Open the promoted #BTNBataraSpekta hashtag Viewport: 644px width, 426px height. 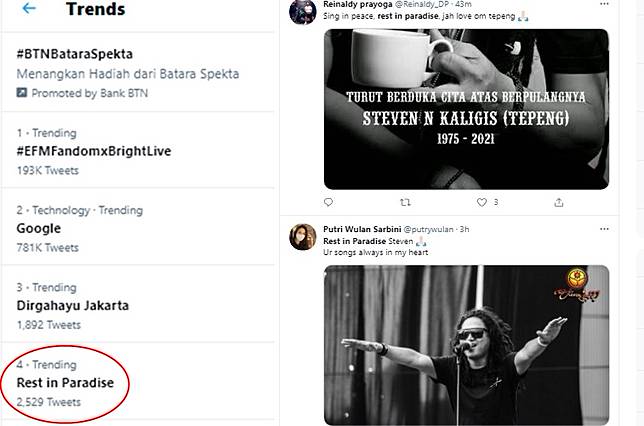pyautogui.click(x=75, y=54)
